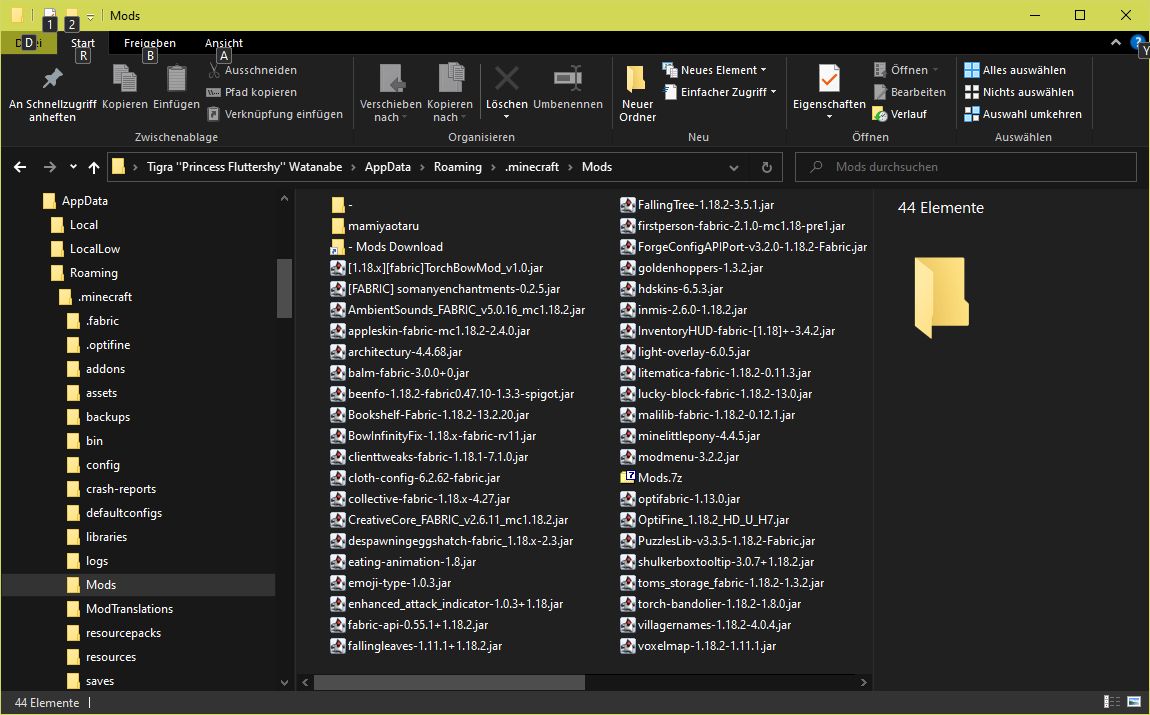
Task: Click the Bearbeiten edit command
Action: 909,92
